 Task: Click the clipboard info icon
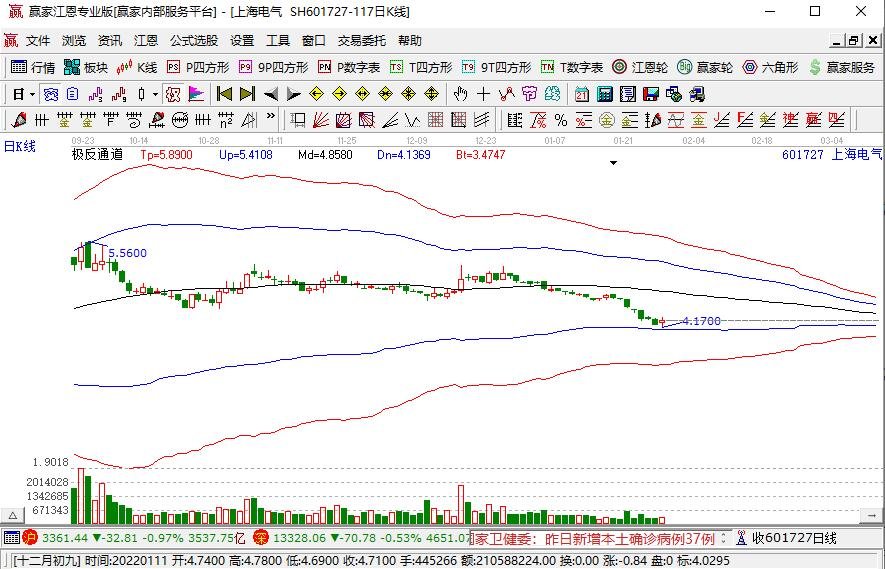(73, 94)
